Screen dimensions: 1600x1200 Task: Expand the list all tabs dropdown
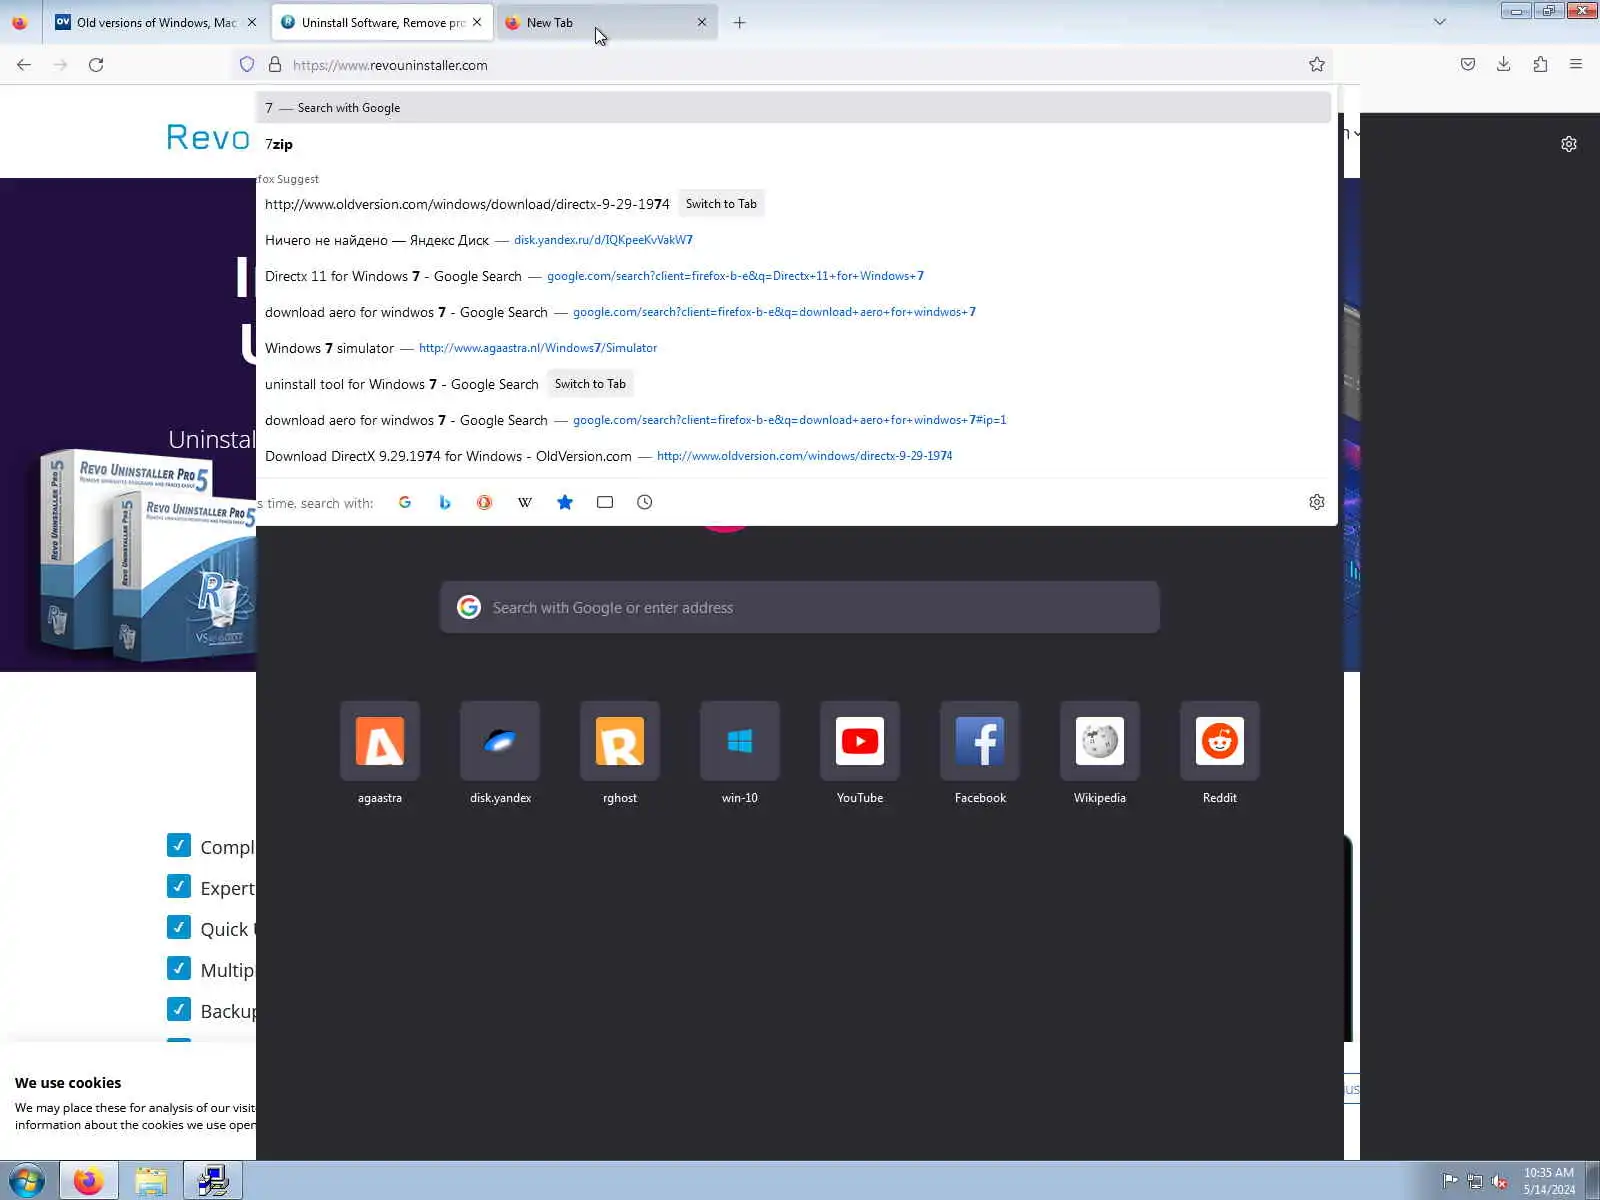tap(1440, 22)
